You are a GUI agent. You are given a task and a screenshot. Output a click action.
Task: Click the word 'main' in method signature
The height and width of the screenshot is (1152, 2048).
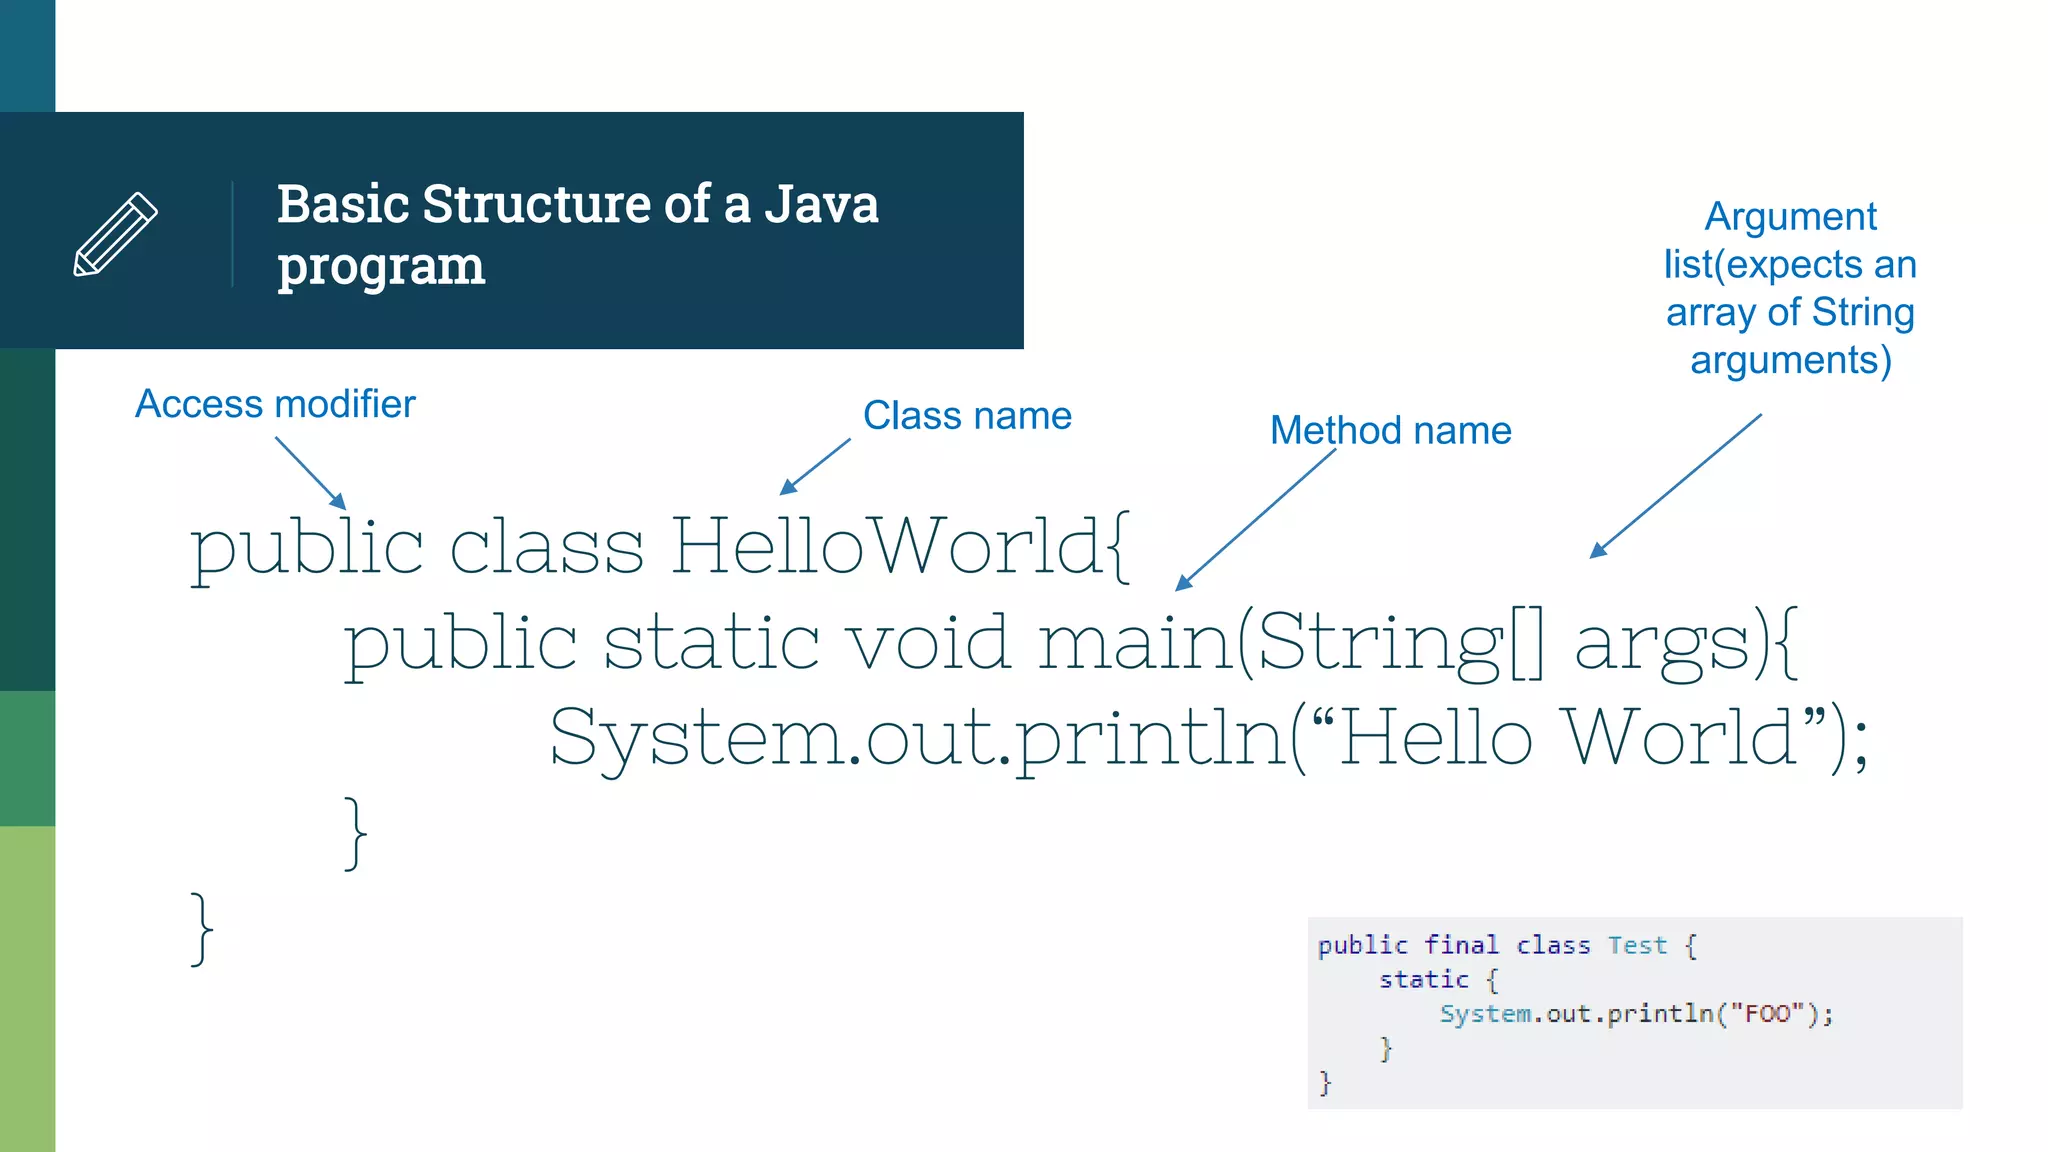point(1135,642)
